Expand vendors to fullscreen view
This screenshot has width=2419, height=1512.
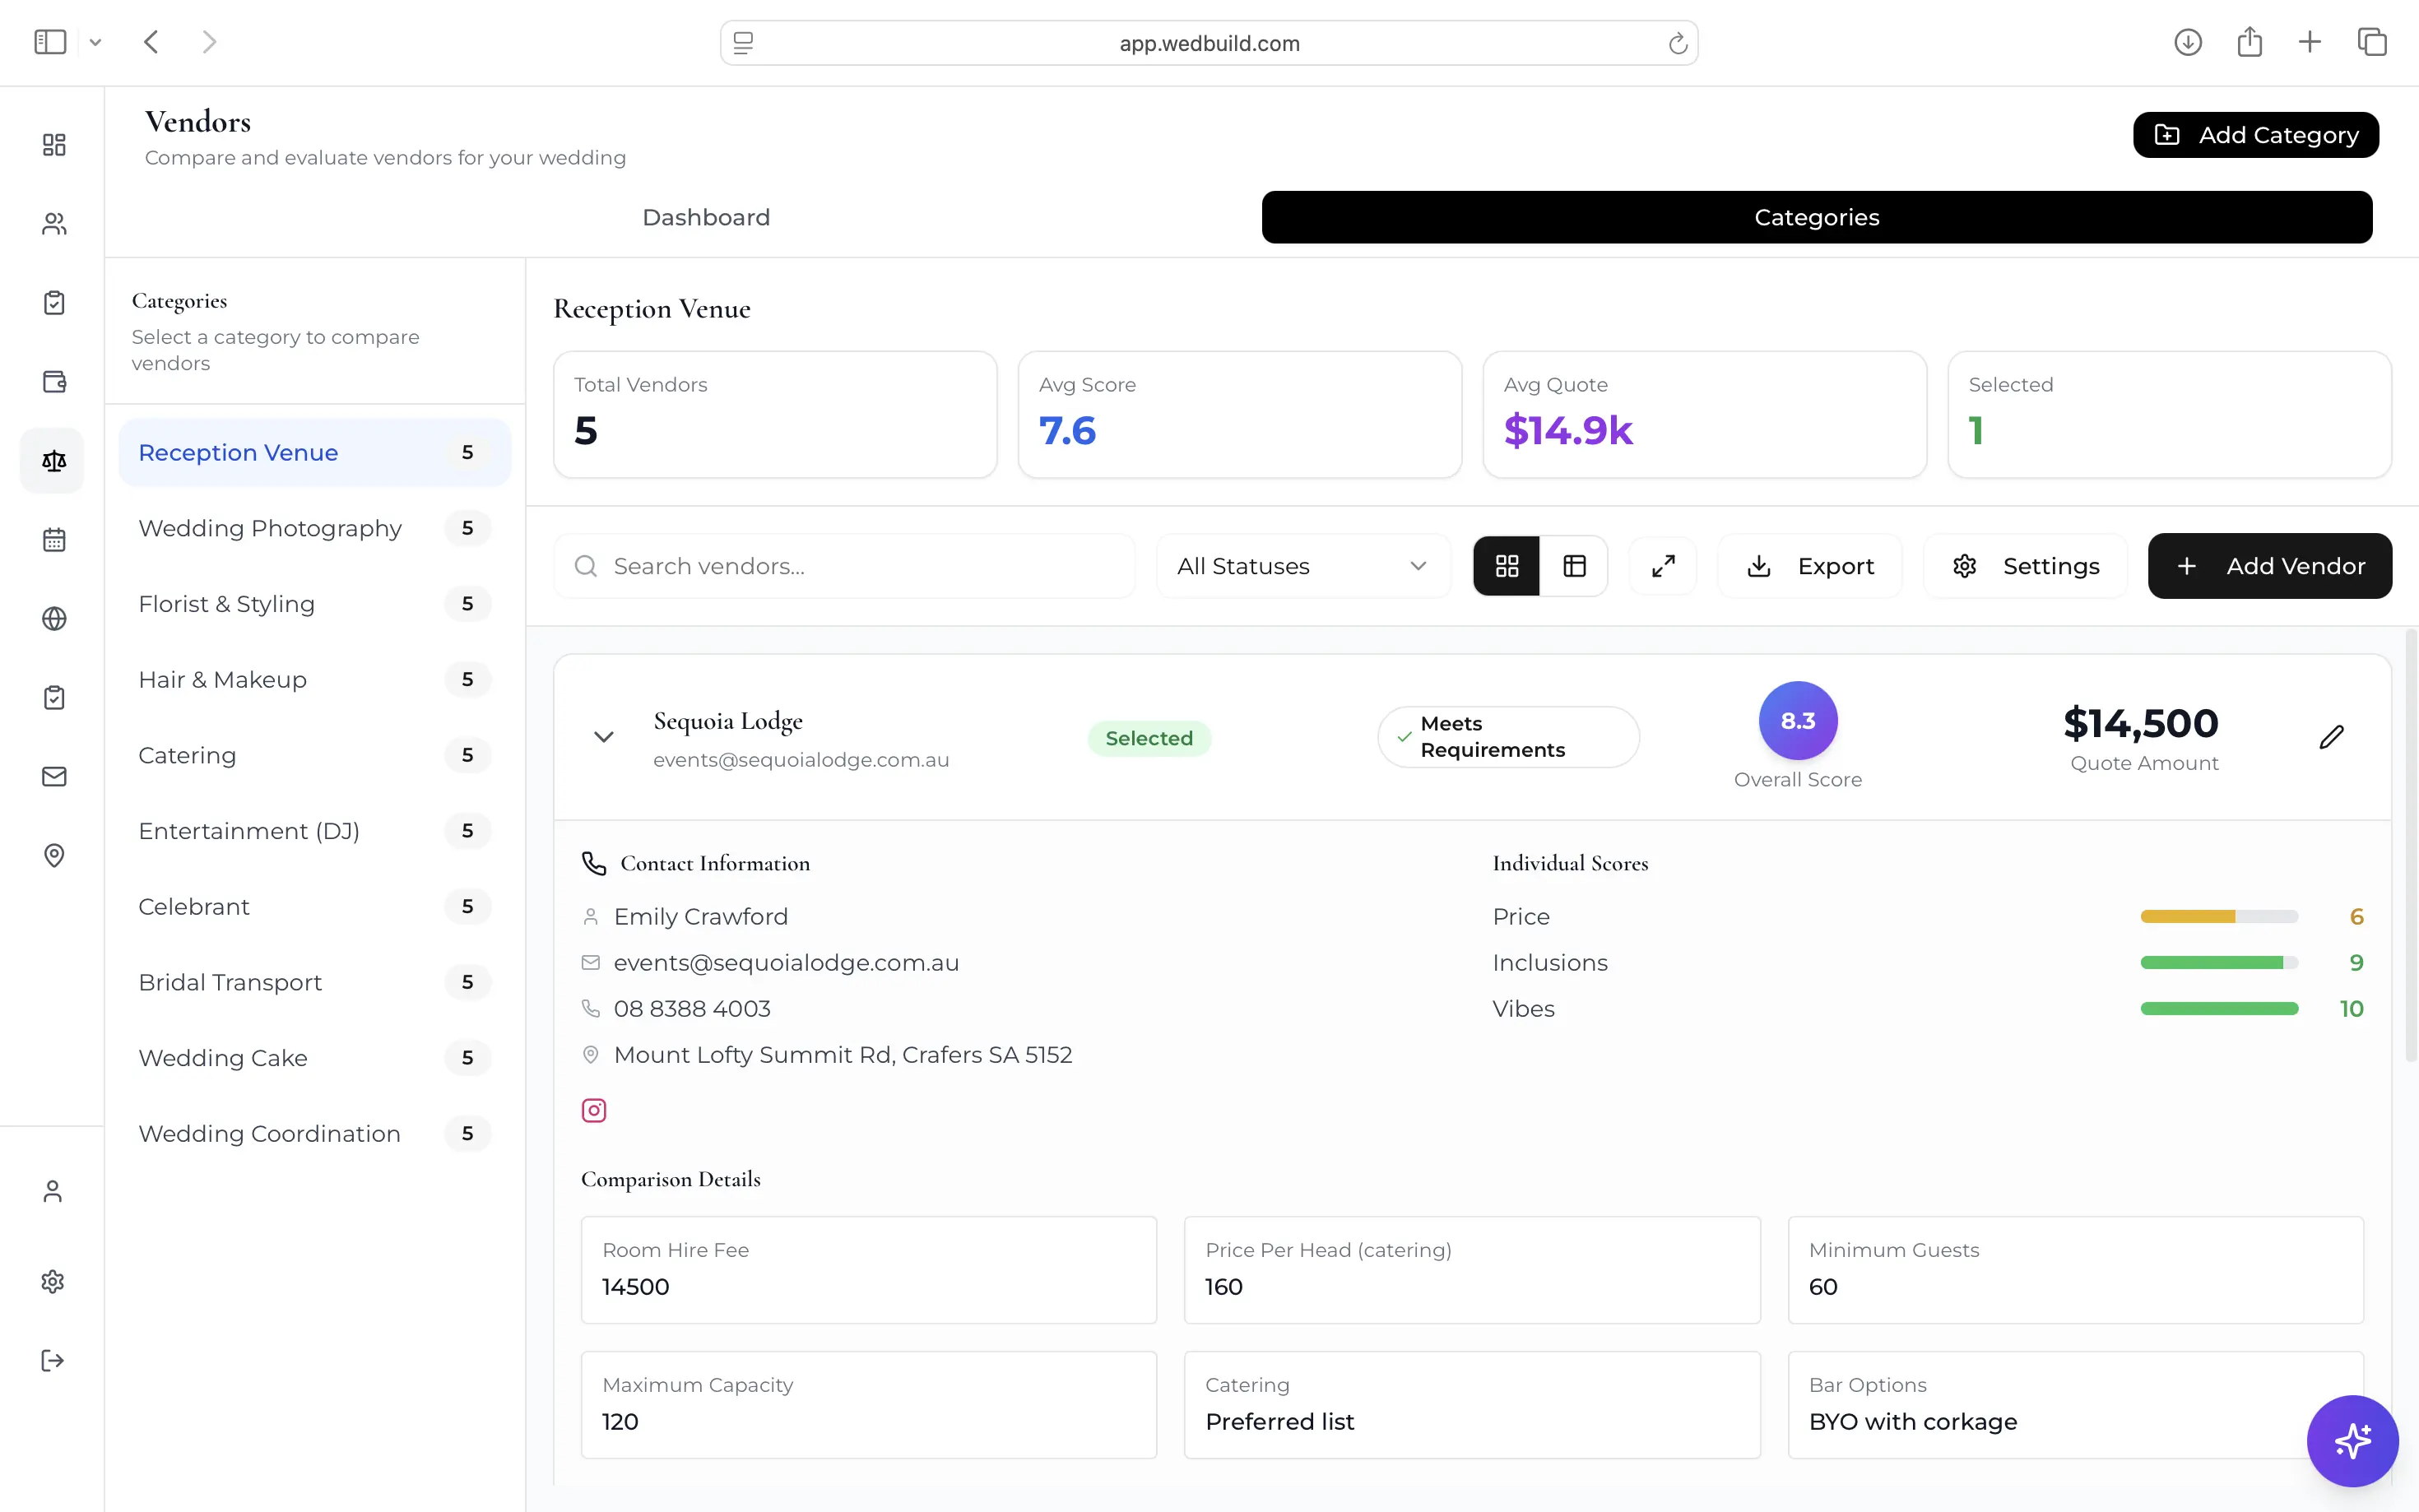click(x=1663, y=566)
